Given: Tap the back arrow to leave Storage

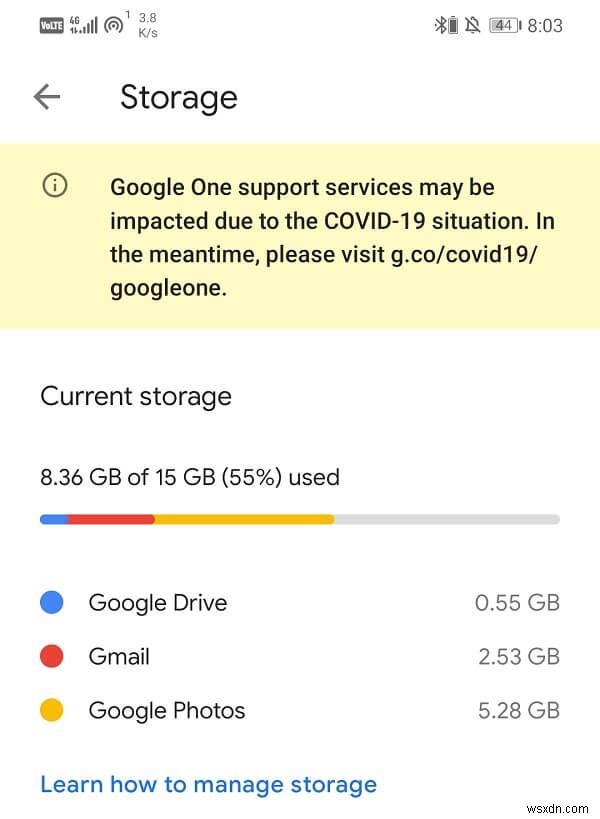Looking at the screenshot, I should [47, 96].
